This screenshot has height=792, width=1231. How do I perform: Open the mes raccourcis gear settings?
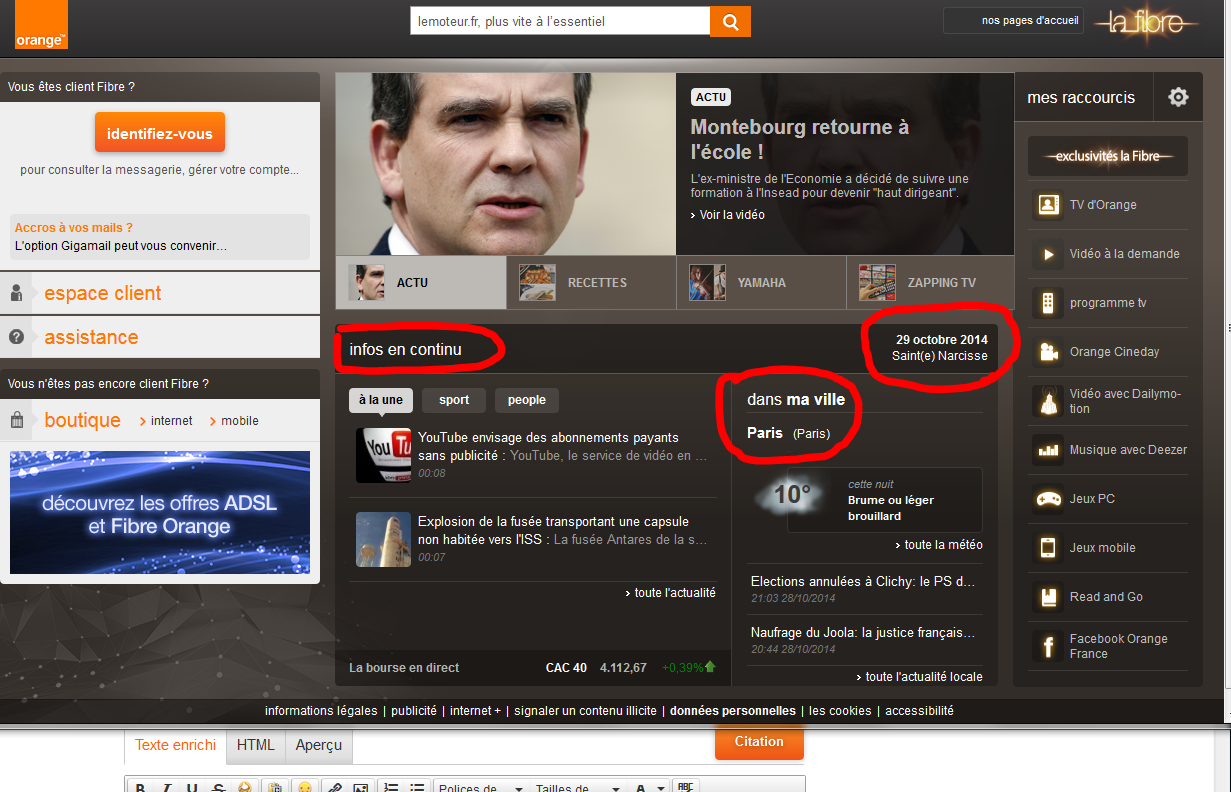coord(1179,97)
